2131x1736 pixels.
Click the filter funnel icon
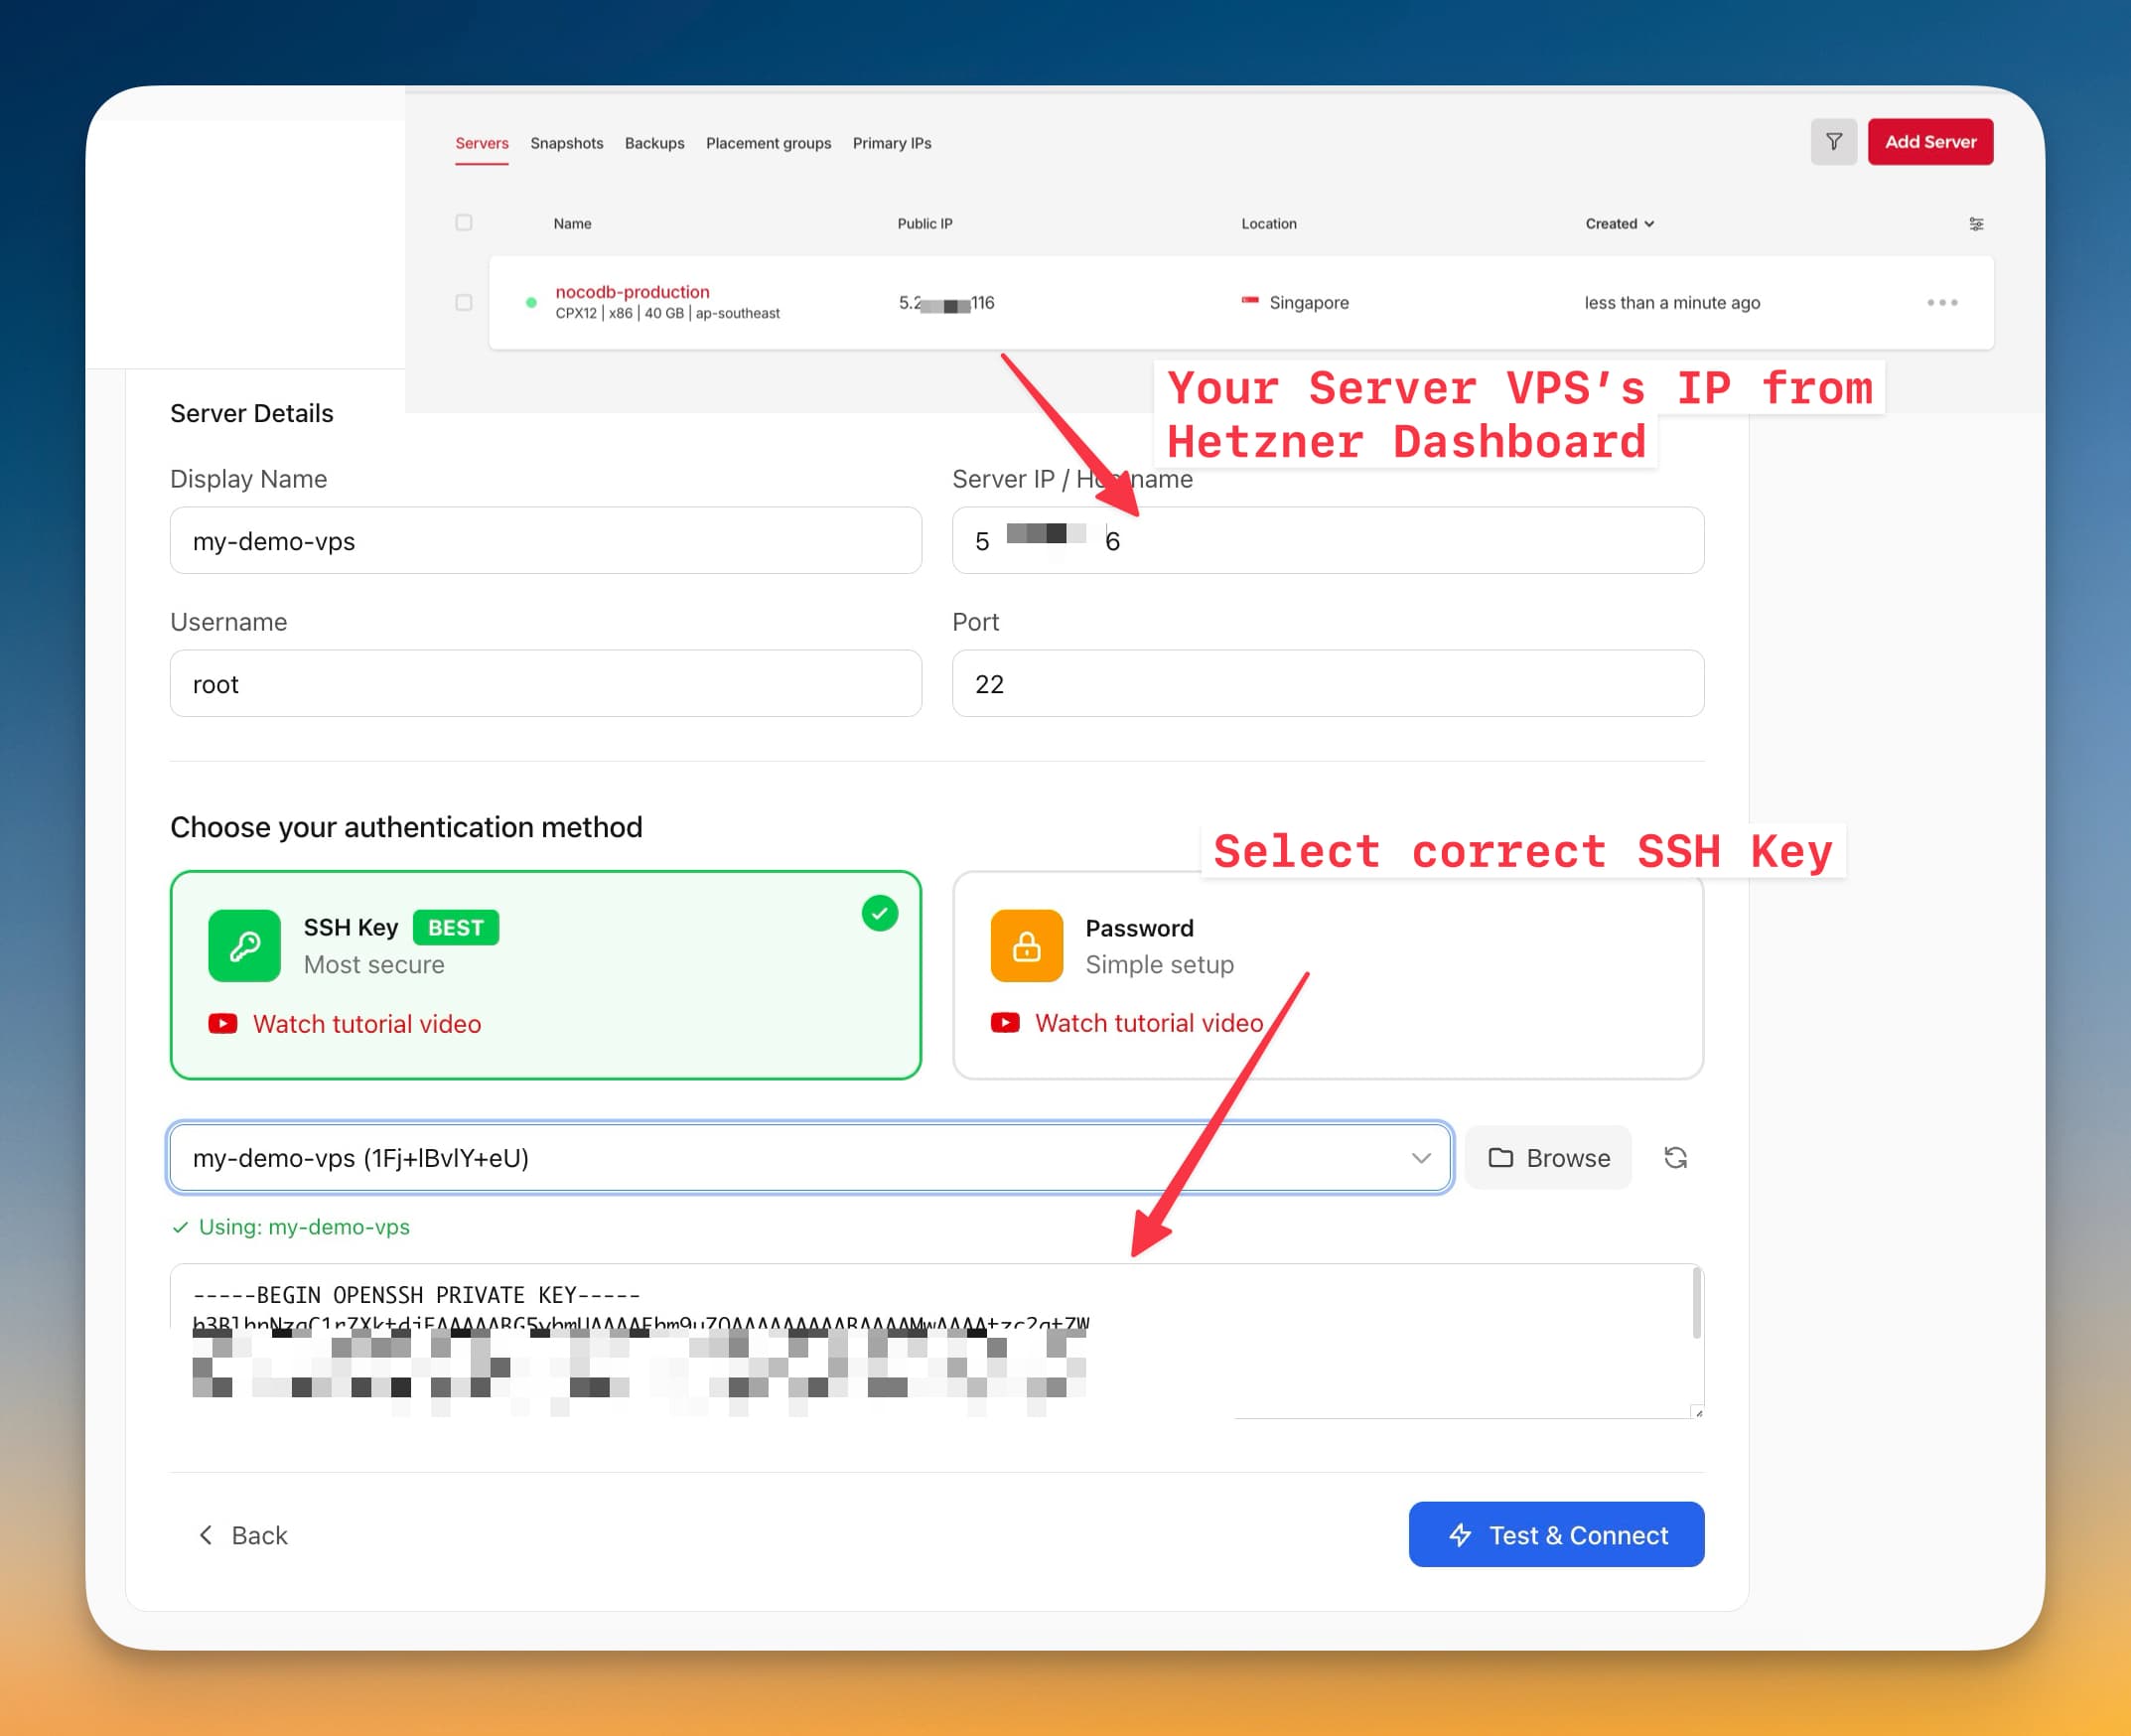tap(1833, 142)
